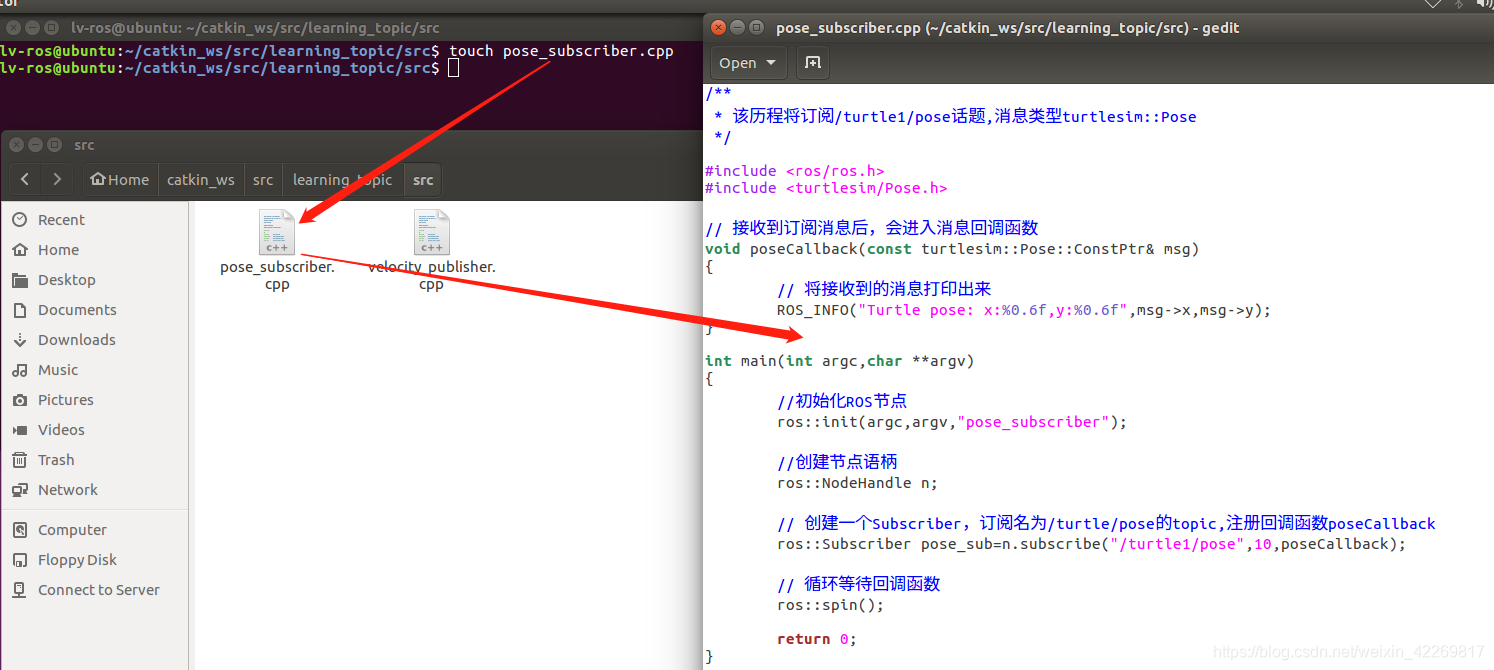1494x670 pixels.
Task: Open Desktop folder in sidebar
Action: click(x=66, y=280)
